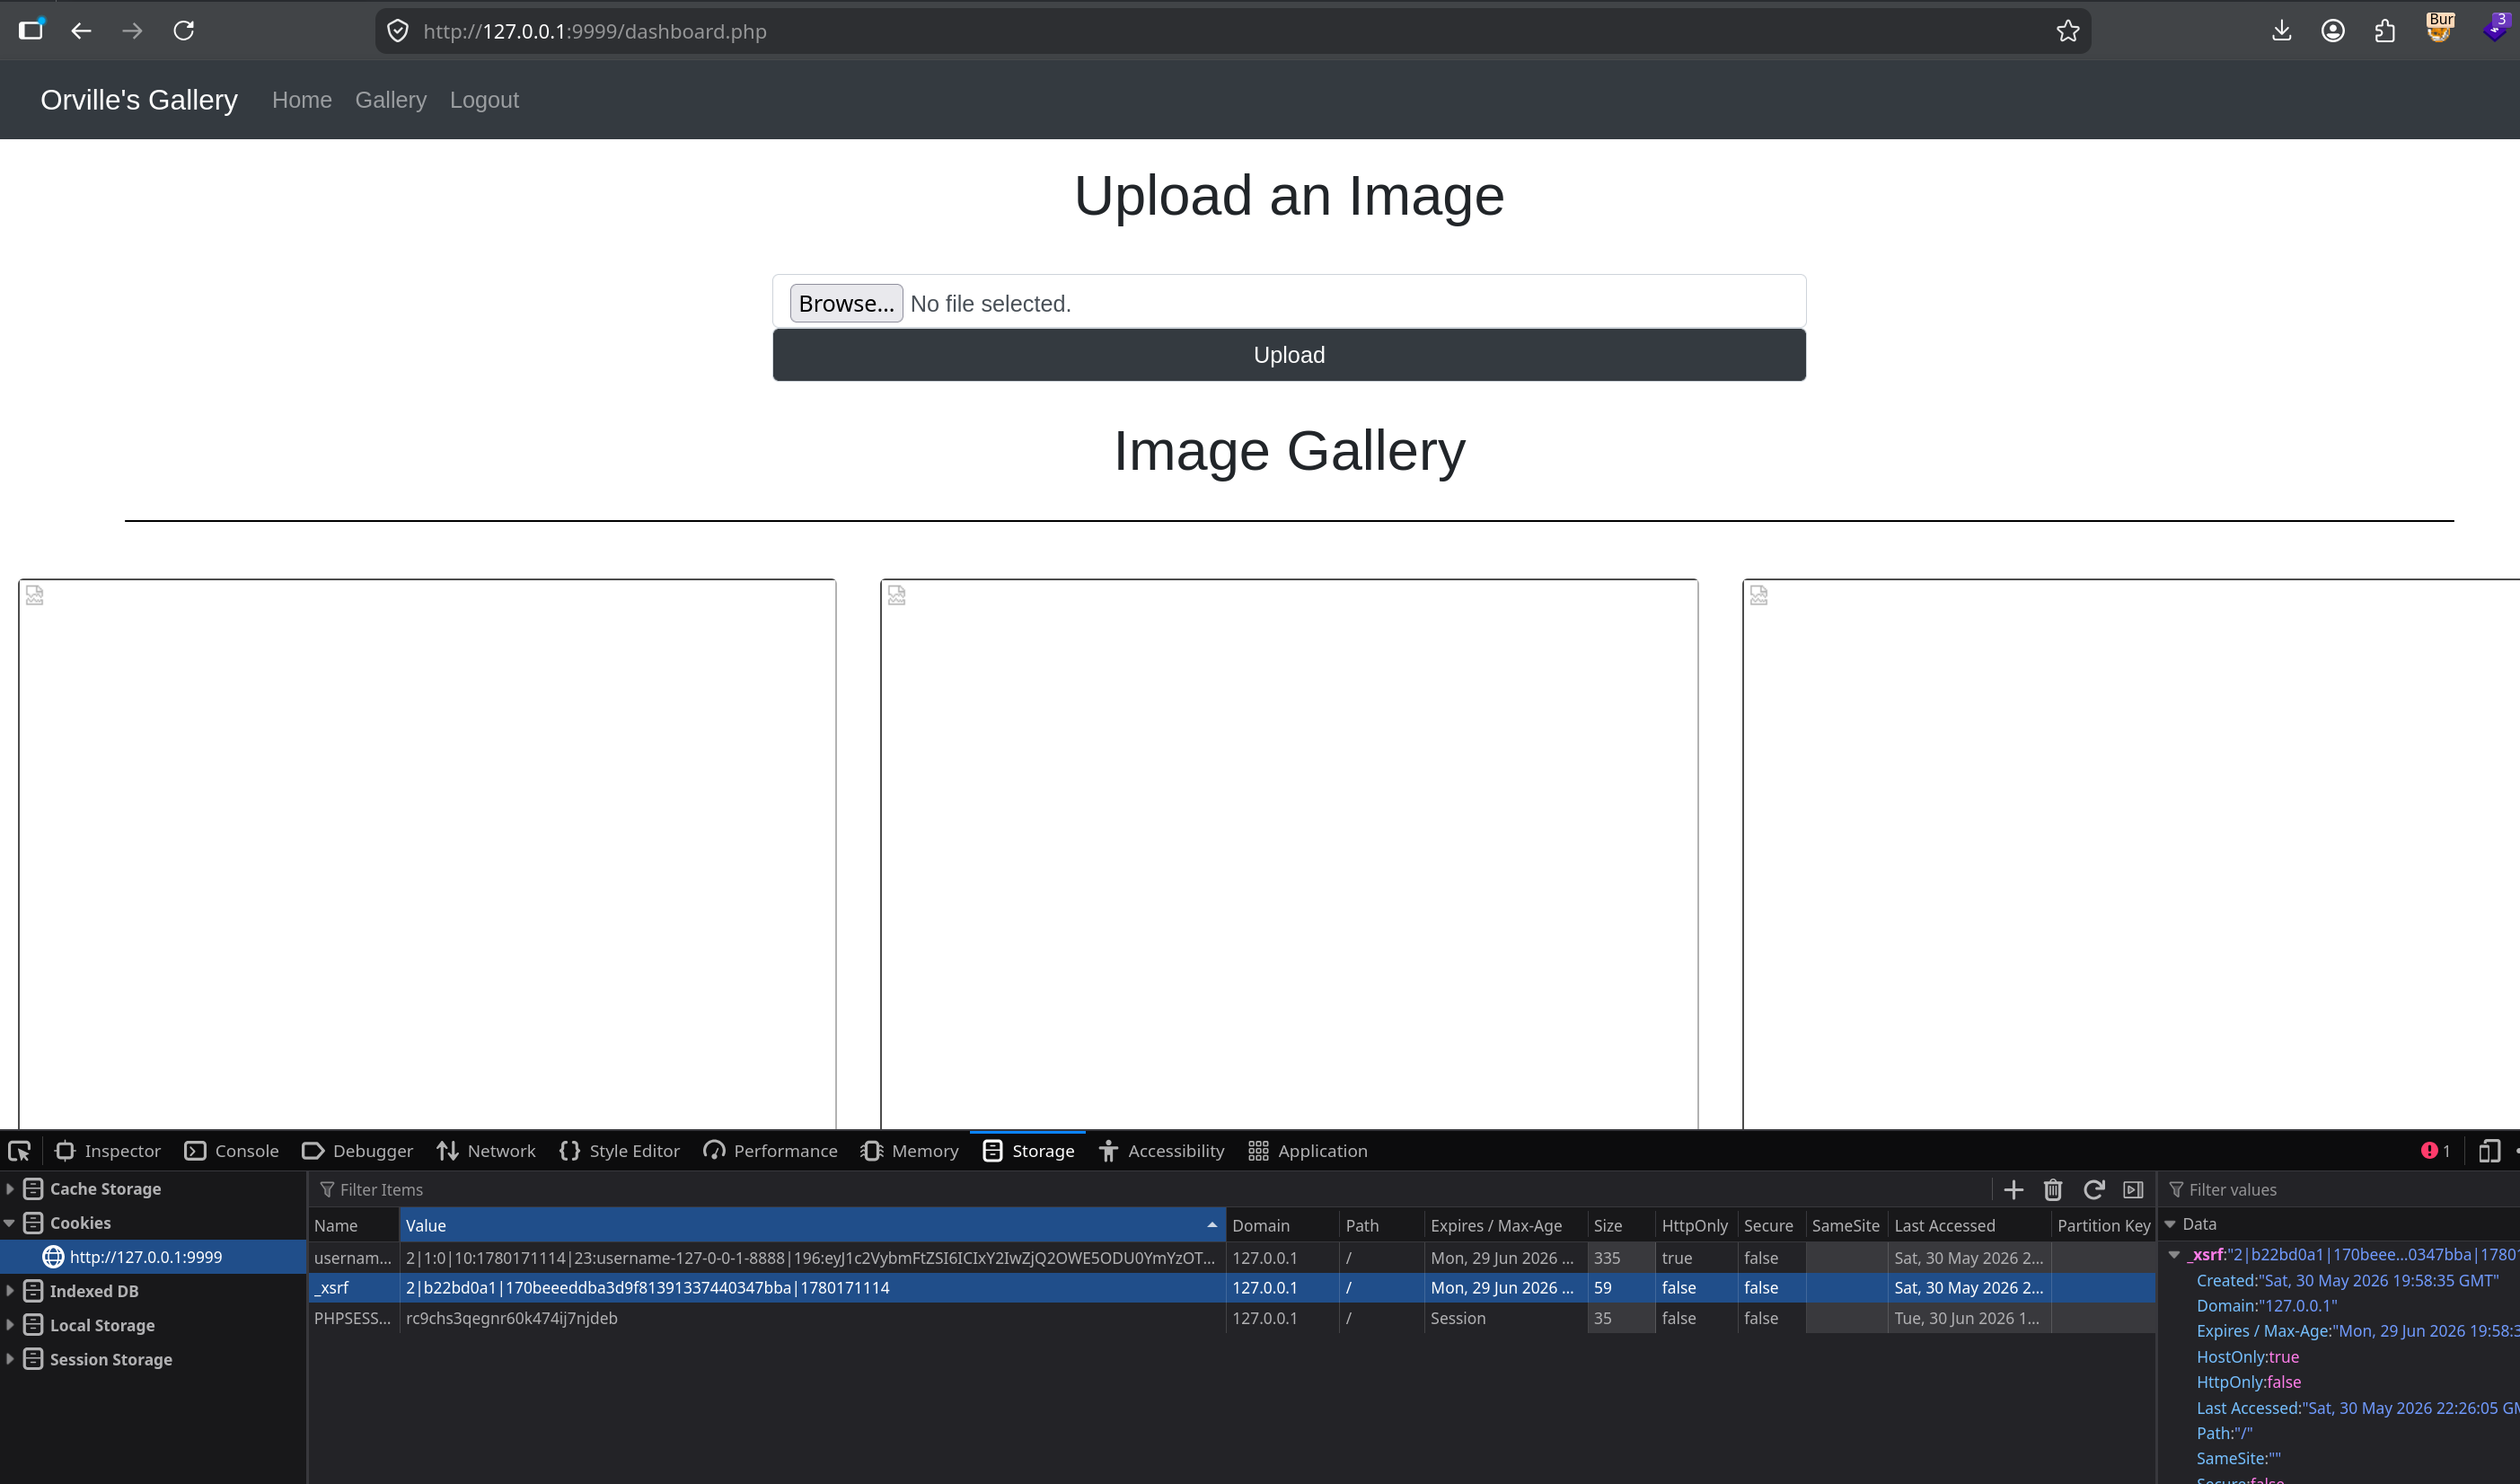The width and height of the screenshot is (2520, 1484).
Task: Open the Gallery navbar link
Action: [391, 100]
